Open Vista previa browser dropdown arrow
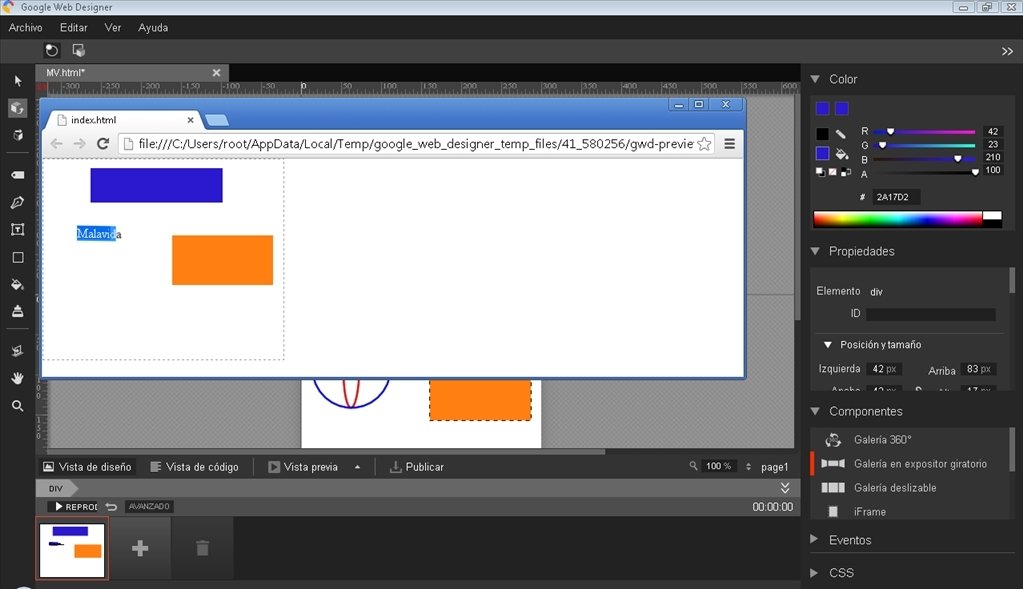The width and height of the screenshot is (1023, 589). pos(358,467)
